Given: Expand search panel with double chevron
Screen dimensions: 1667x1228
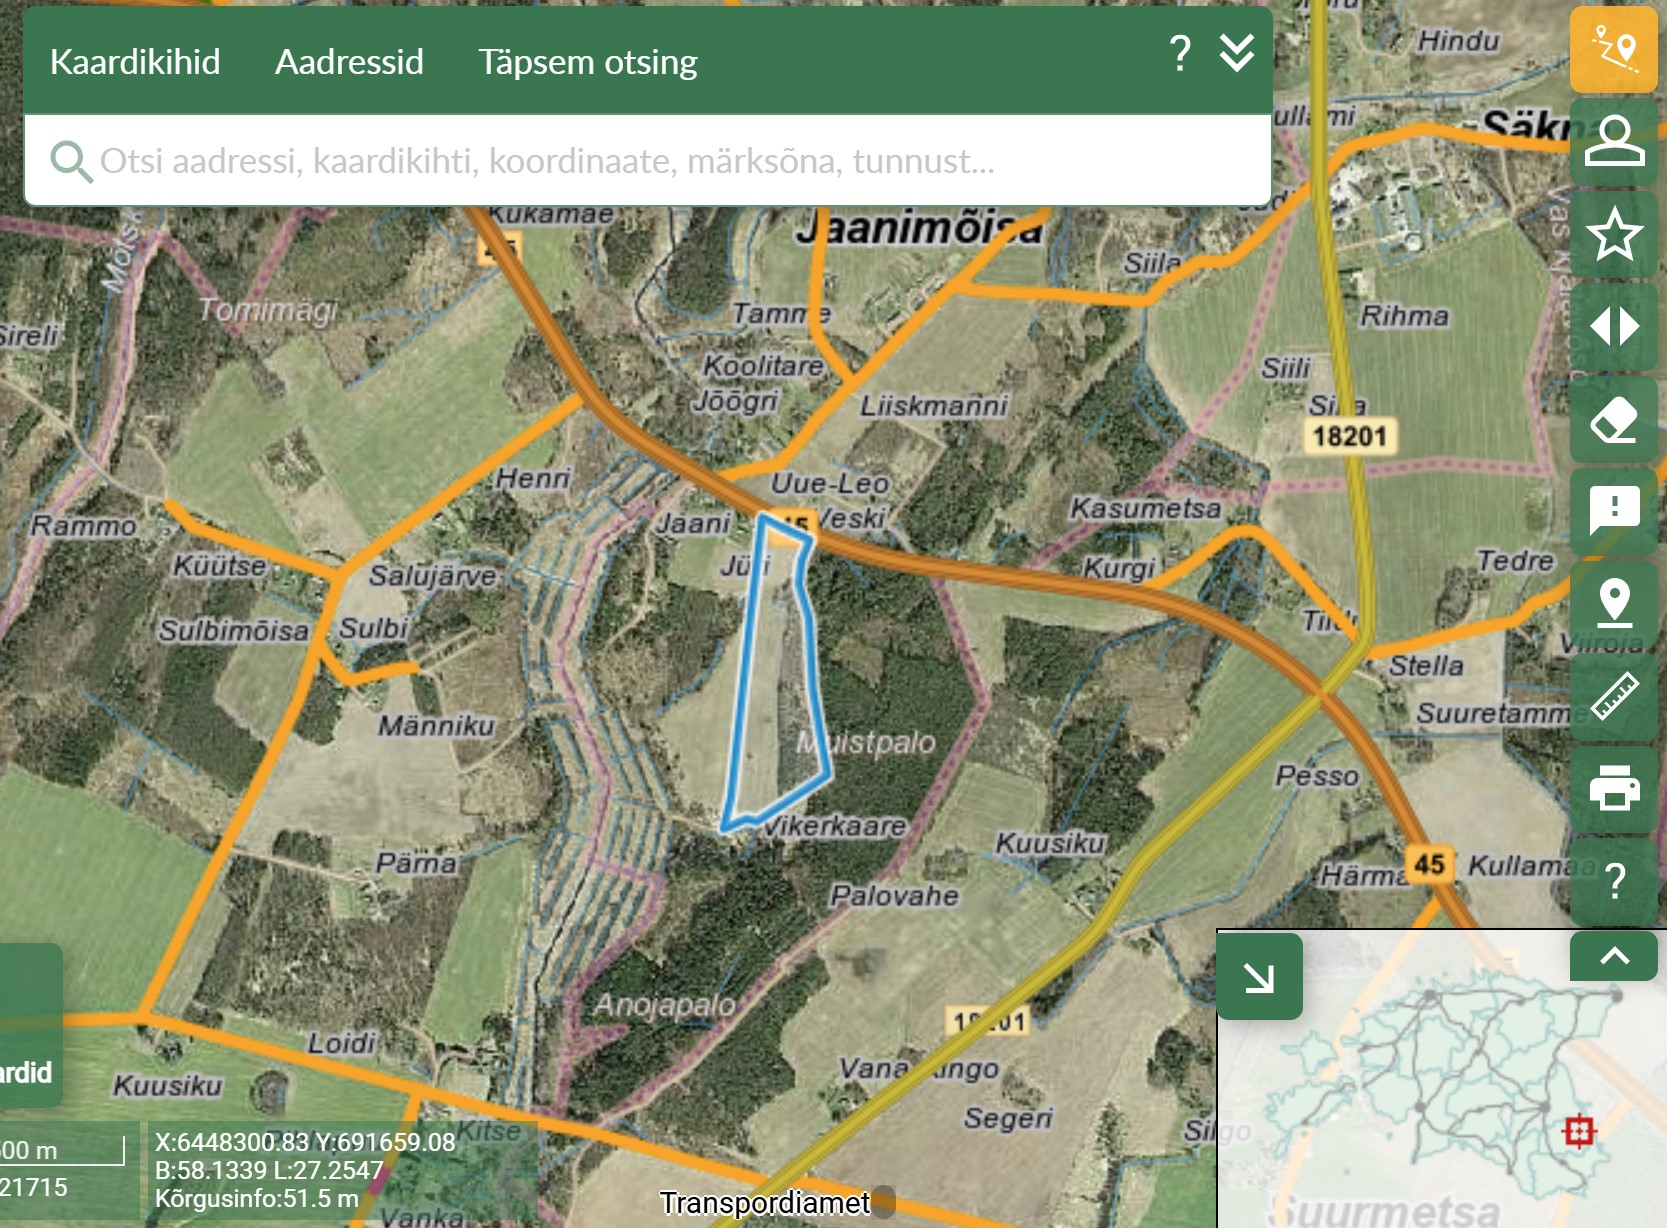Looking at the screenshot, I should point(1237,53).
